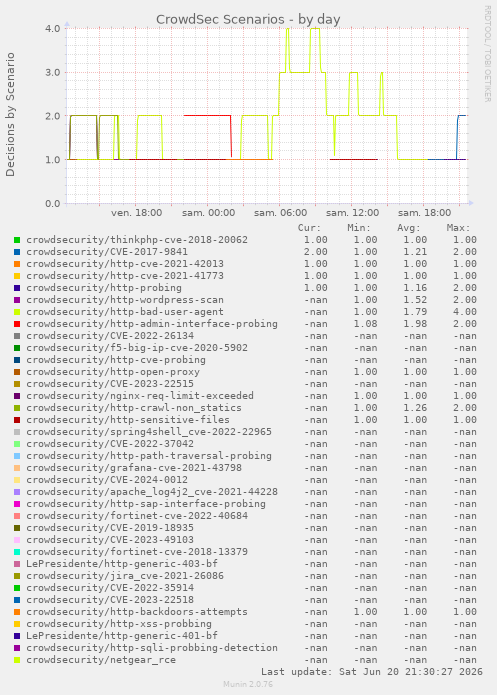Select the 'crowdsecurity/grafana-cve-2021-43798' legend label
This screenshot has width=497, height=695.
point(134,468)
